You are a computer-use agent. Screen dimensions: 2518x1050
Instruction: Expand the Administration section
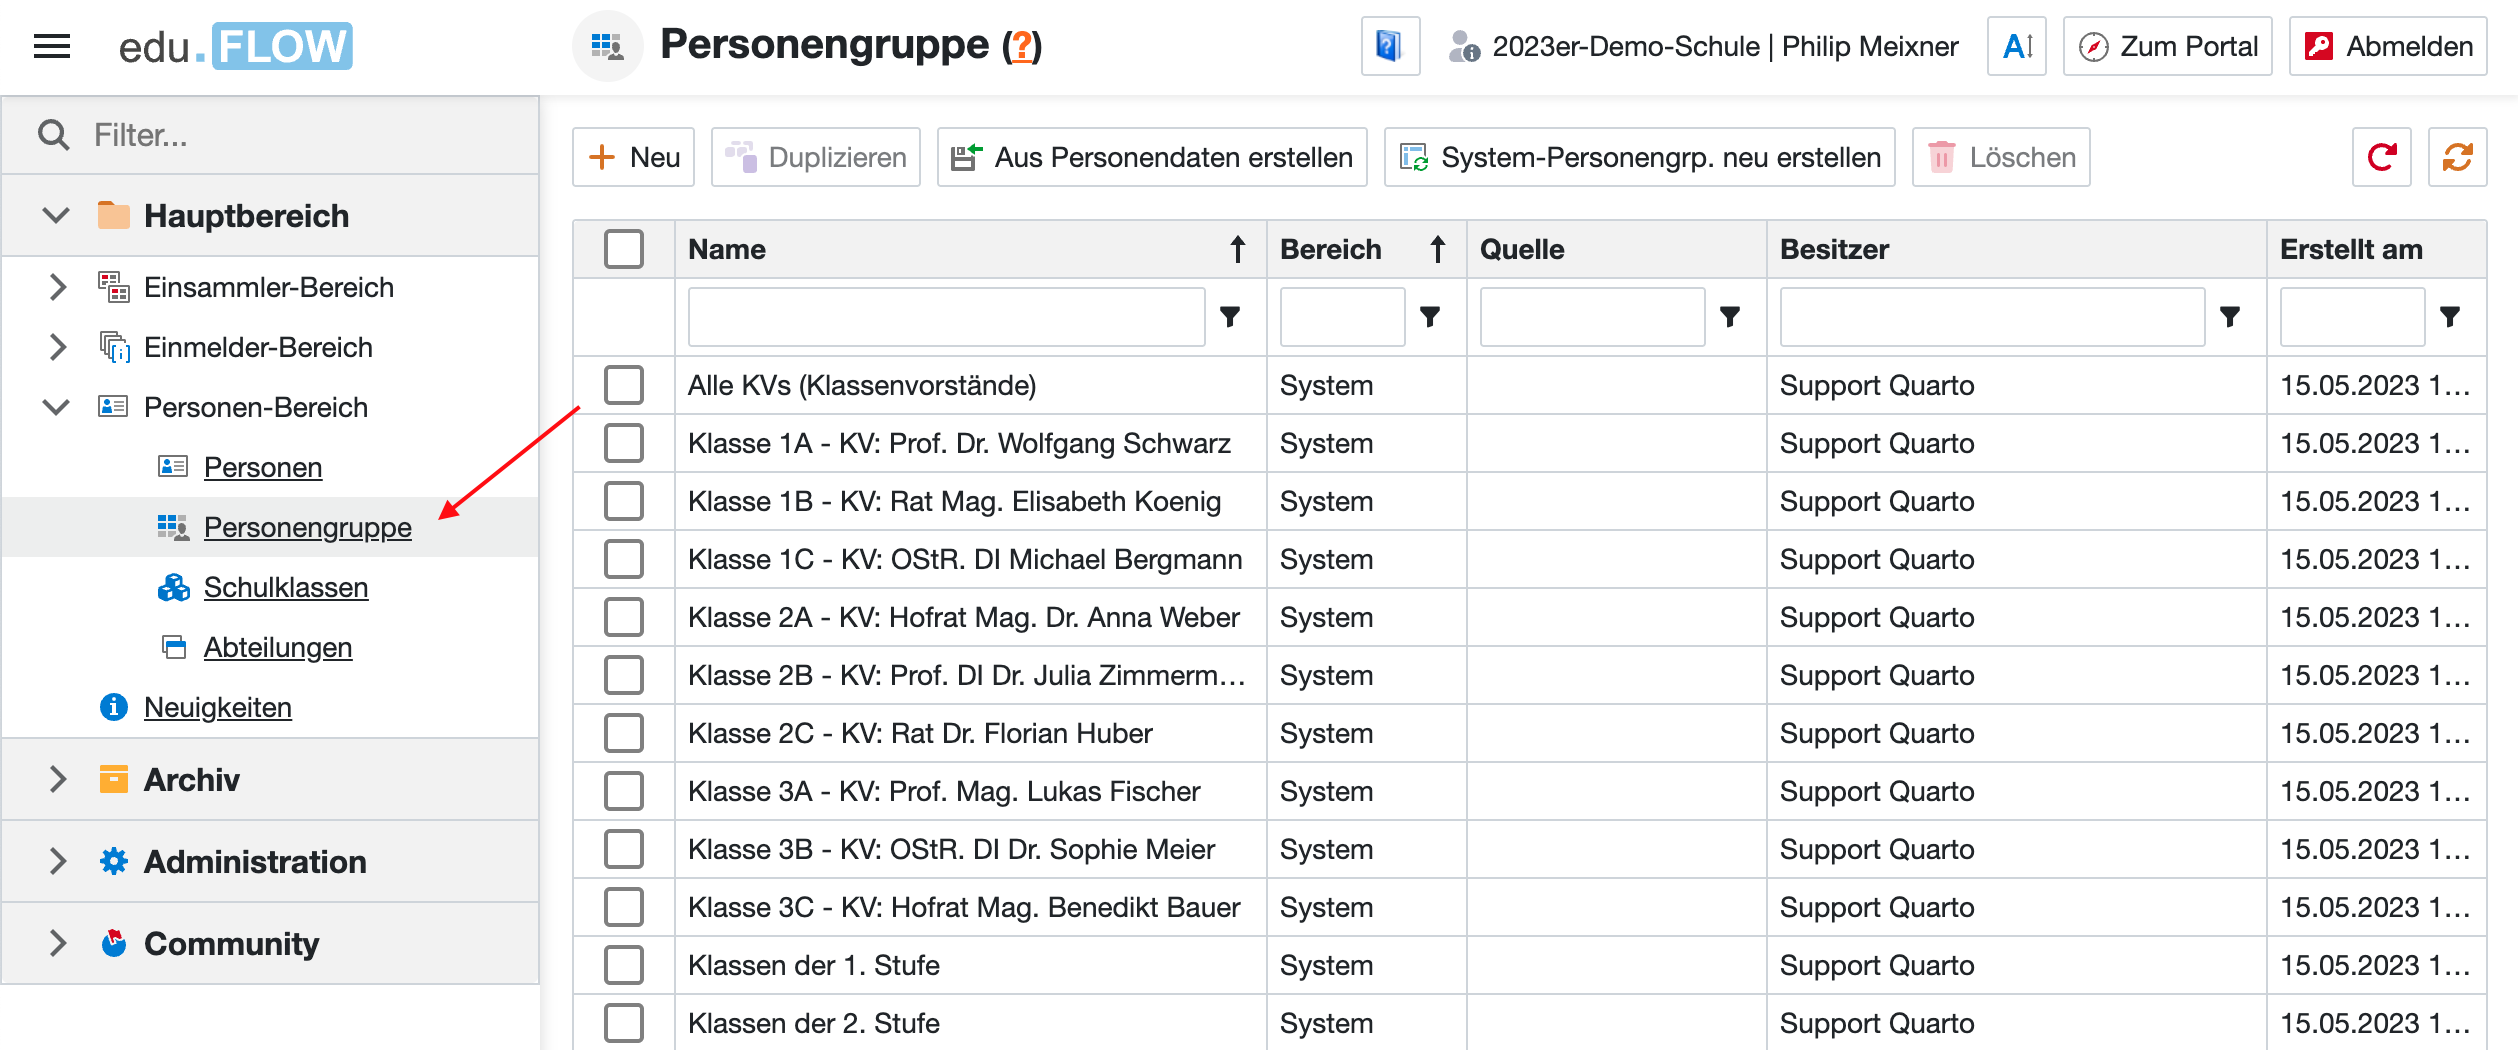[x=58, y=861]
